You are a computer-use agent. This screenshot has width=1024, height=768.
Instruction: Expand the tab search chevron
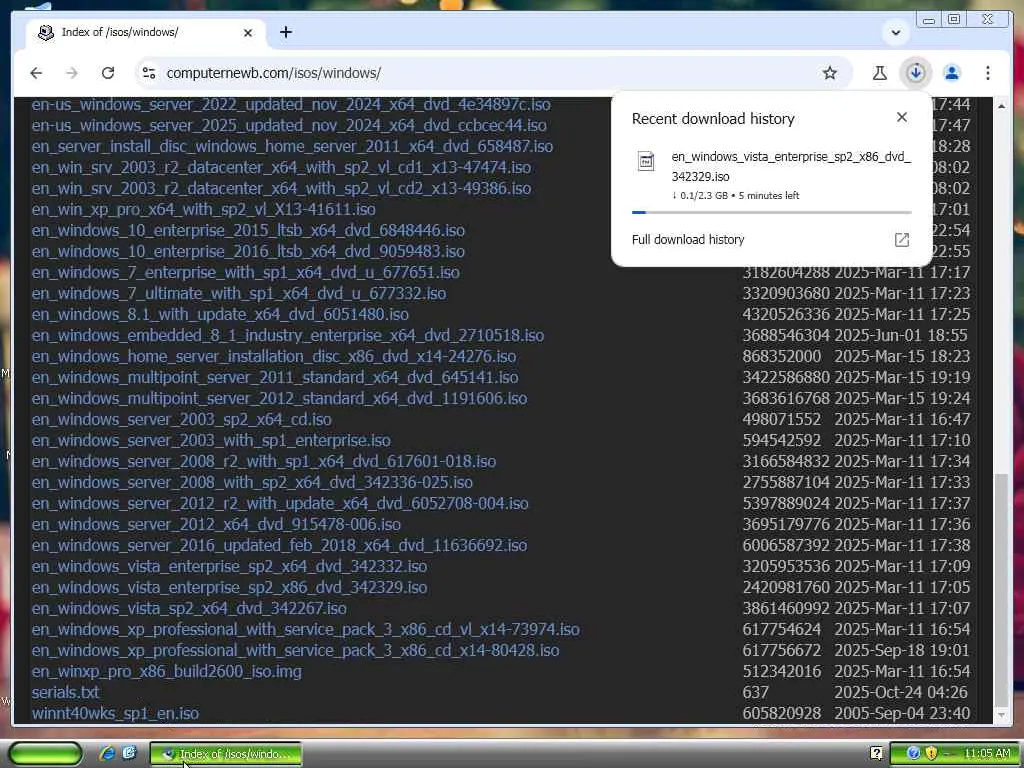[x=896, y=33]
